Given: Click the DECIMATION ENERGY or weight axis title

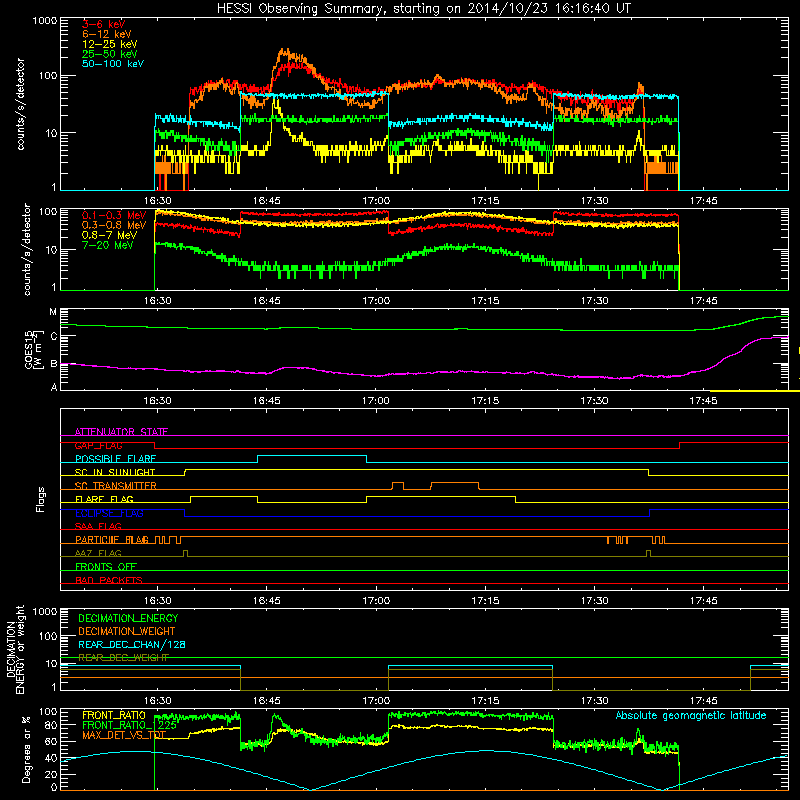Looking at the screenshot, I should pos(15,649).
